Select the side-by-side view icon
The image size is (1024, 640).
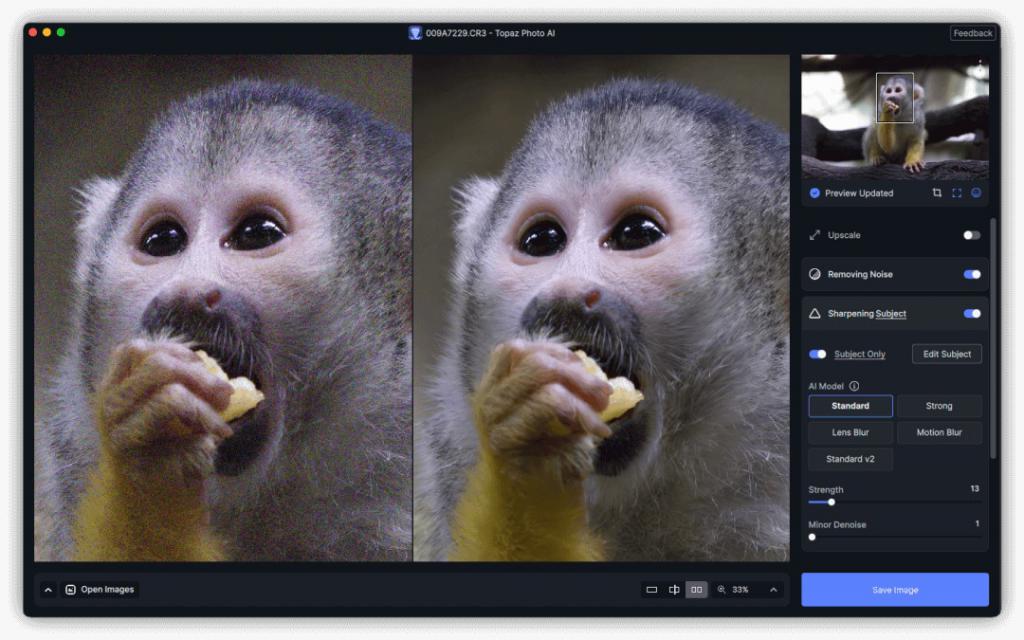point(696,590)
